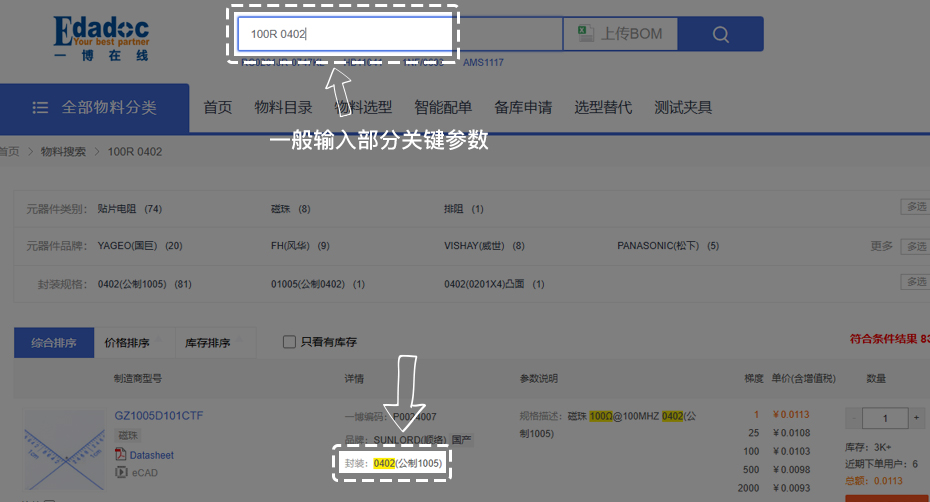Click 多选 for the 元器件类别 row

tap(915, 208)
